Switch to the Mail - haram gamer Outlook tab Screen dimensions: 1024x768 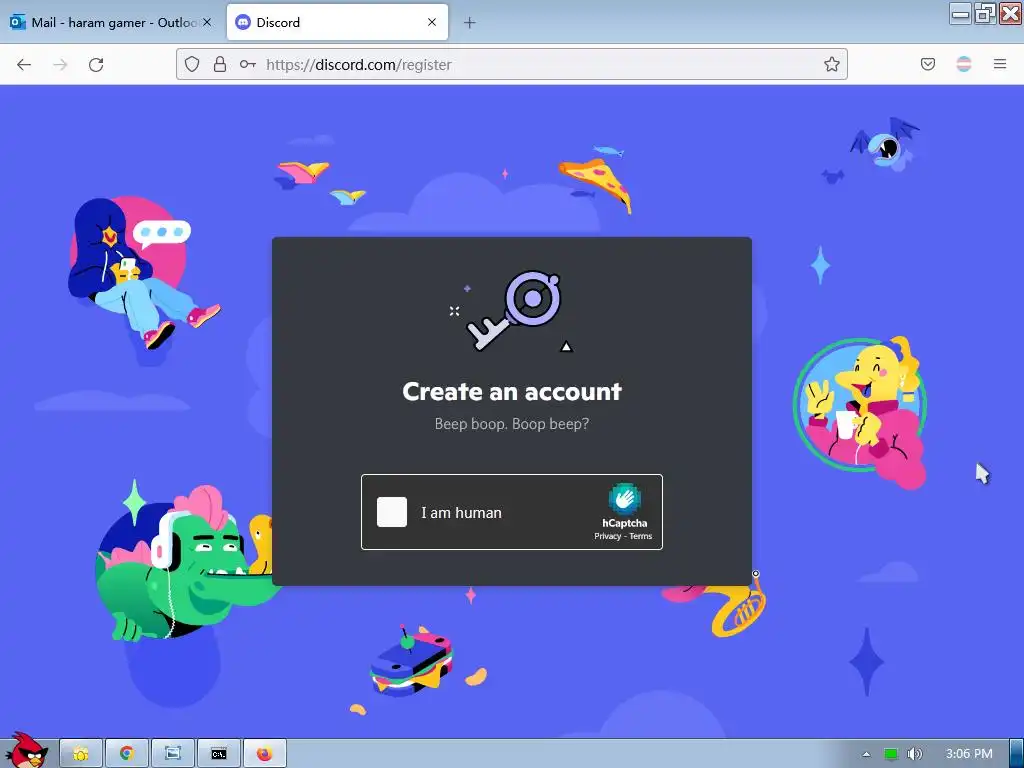[x=113, y=22]
